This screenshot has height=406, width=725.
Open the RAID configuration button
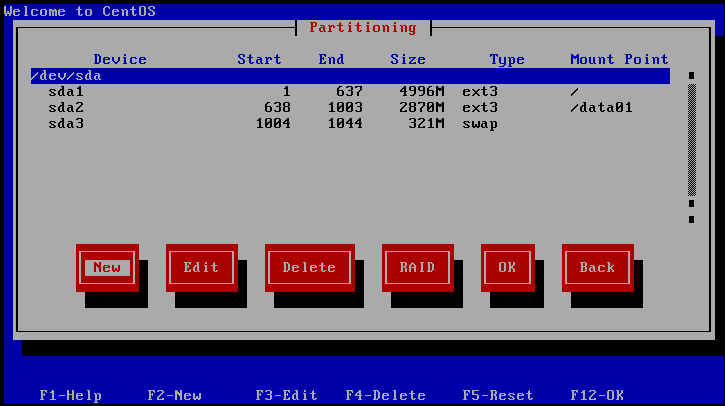(417, 267)
